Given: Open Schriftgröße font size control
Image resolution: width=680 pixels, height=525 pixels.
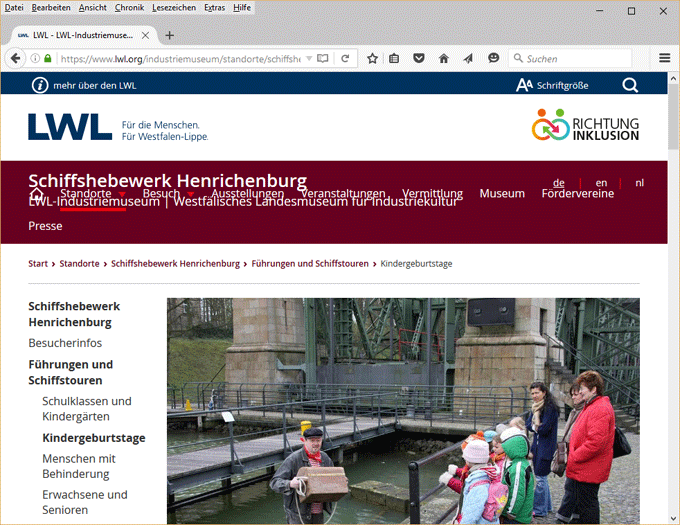Looking at the screenshot, I should 552,85.
